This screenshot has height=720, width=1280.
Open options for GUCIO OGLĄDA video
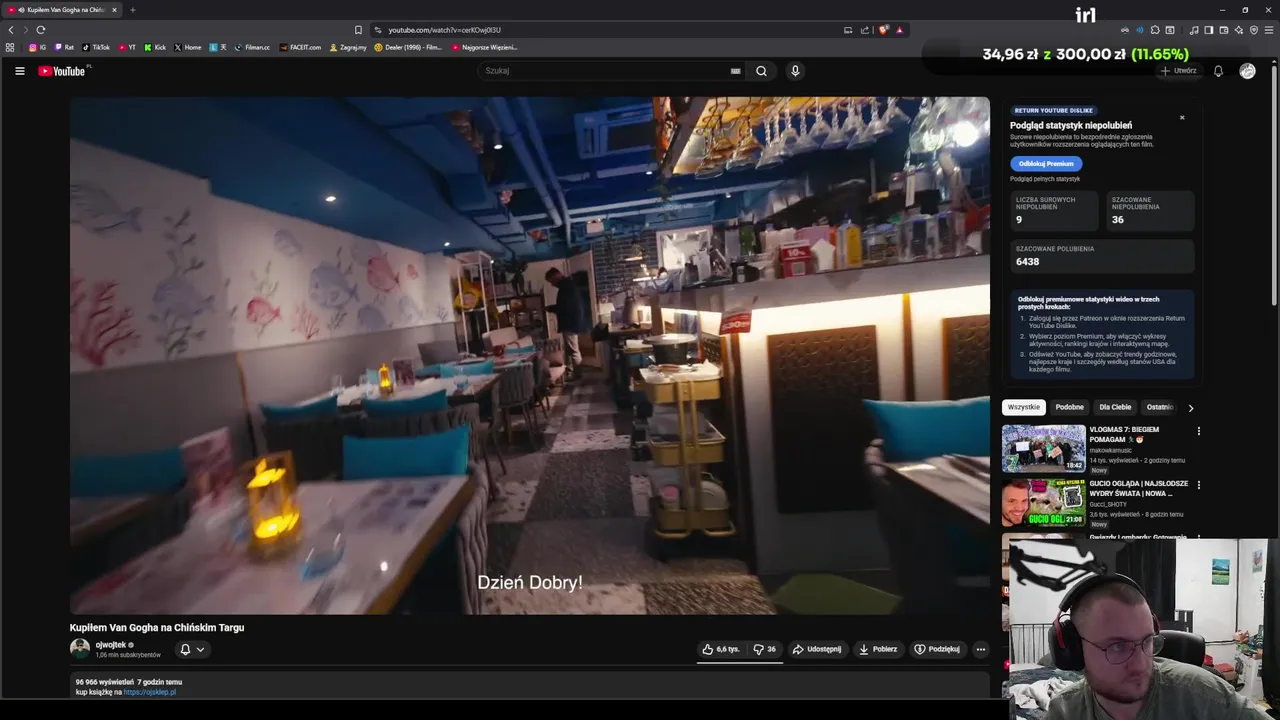pyautogui.click(x=1198, y=485)
